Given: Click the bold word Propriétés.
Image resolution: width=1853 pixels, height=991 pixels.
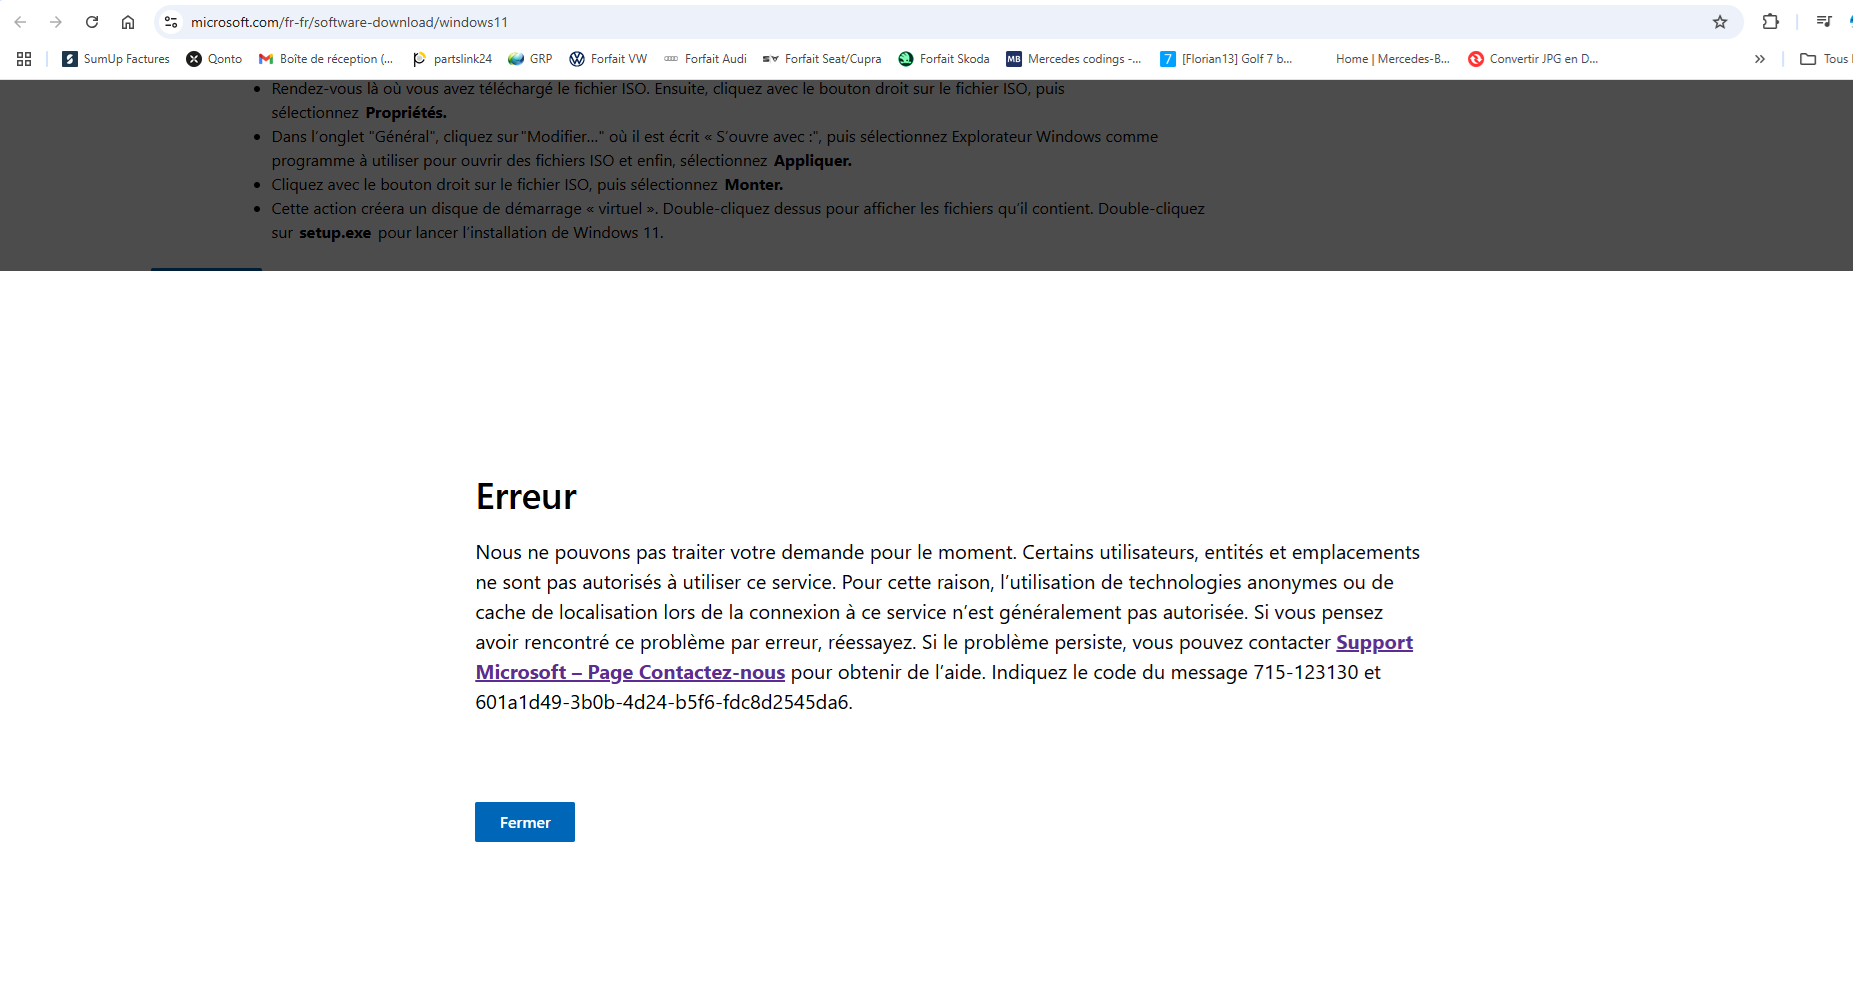Looking at the screenshot, I should (406, 113).
